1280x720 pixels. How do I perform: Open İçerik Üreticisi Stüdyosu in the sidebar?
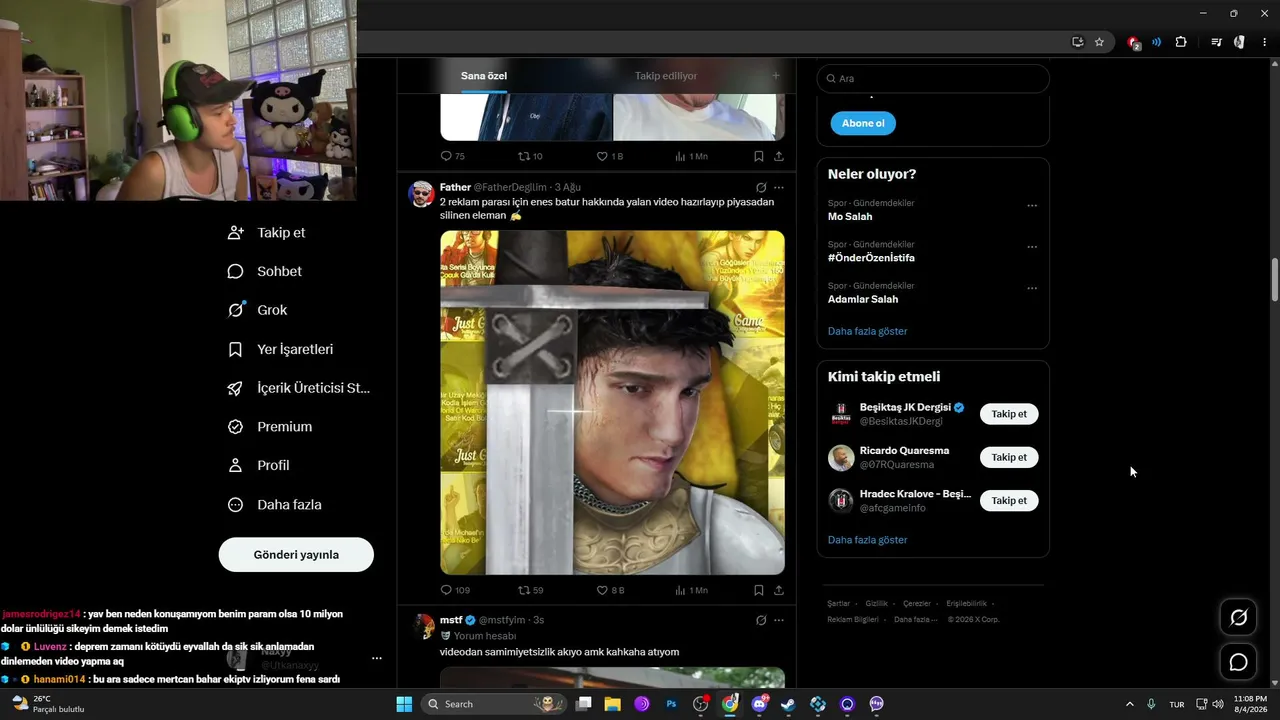(299, 388)
